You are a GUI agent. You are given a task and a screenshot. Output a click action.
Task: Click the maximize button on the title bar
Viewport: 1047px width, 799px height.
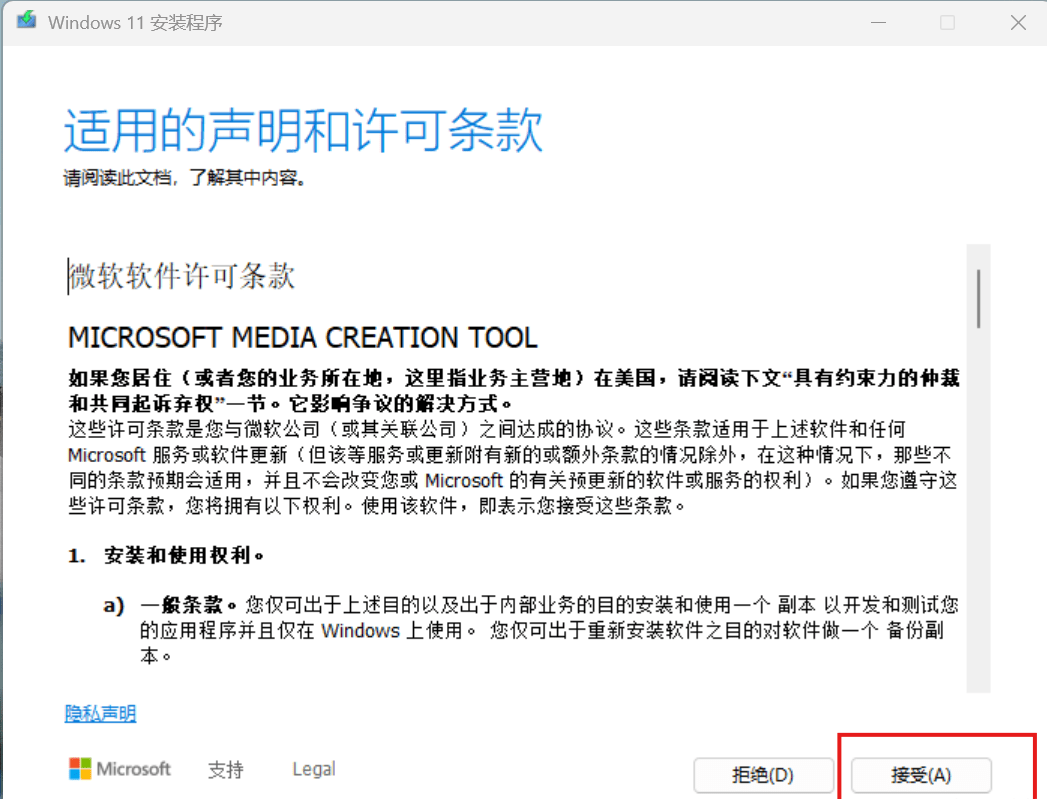pos(948,22)
